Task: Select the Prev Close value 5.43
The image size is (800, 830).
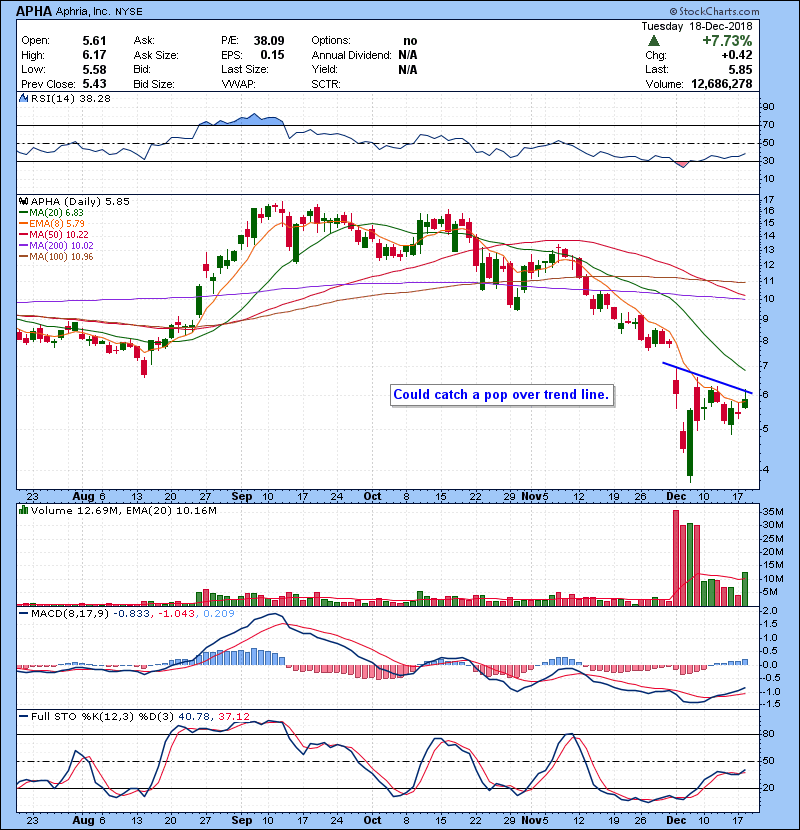Action: (94, 84)
